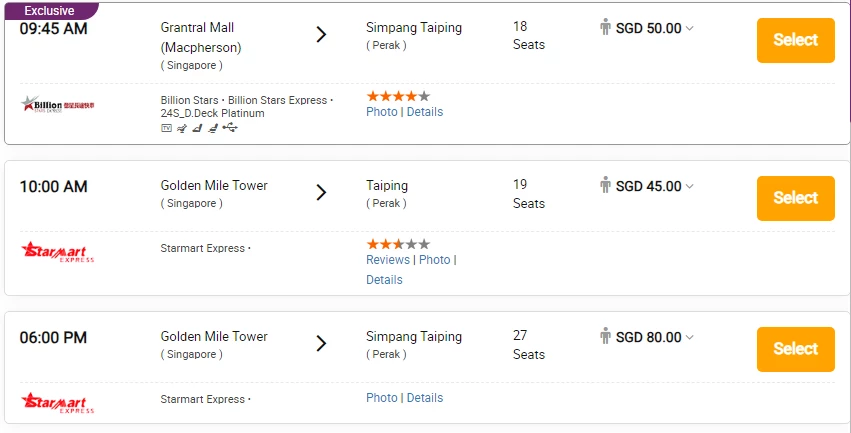Open Reviews for the 10:00 AM Starmart trip
851x433 pixels.
coord(388,260)
